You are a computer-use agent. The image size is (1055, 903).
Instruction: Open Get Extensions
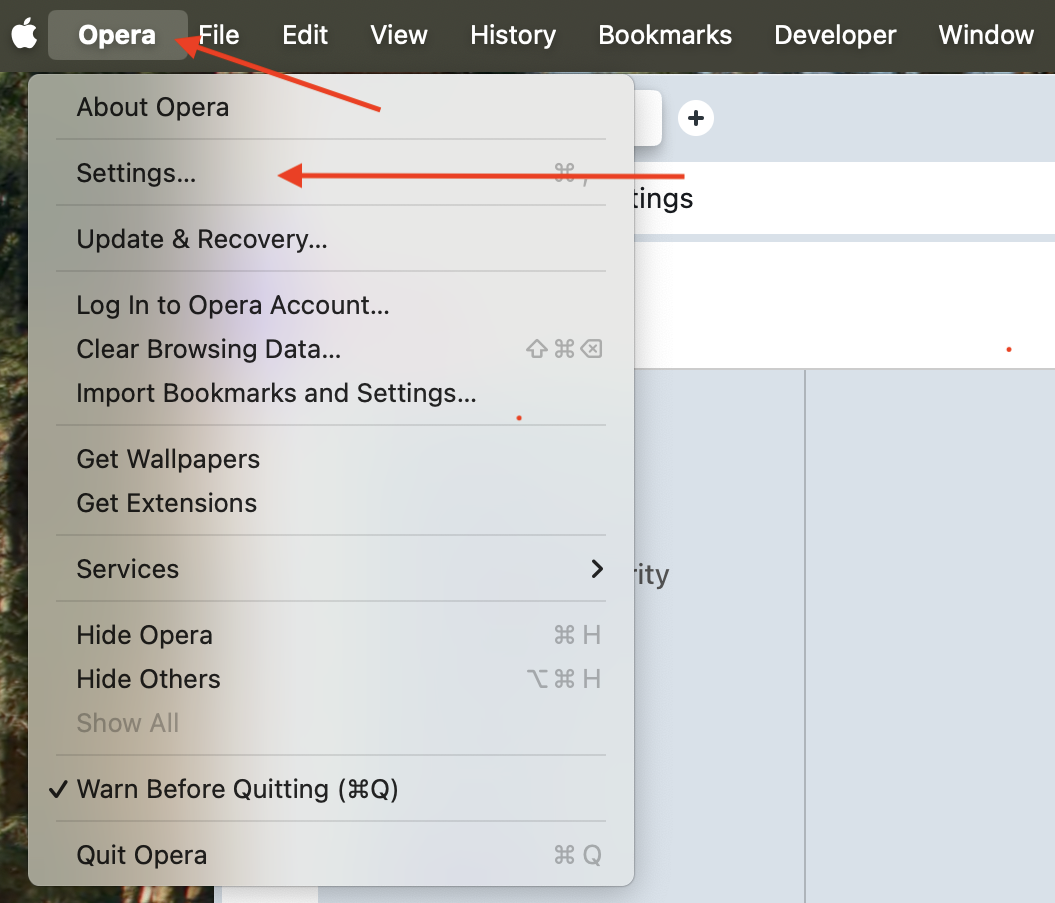(x=166, y=503)
